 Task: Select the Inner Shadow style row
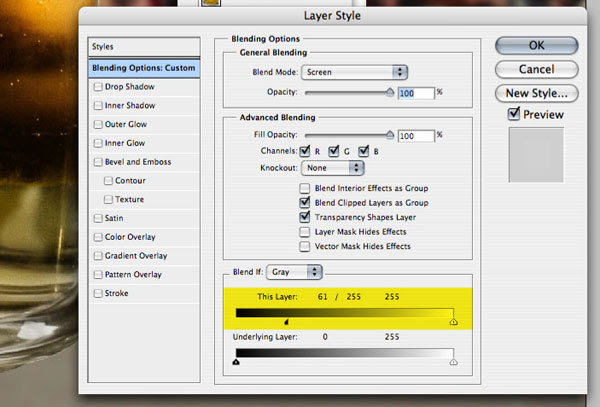[144, 106]
